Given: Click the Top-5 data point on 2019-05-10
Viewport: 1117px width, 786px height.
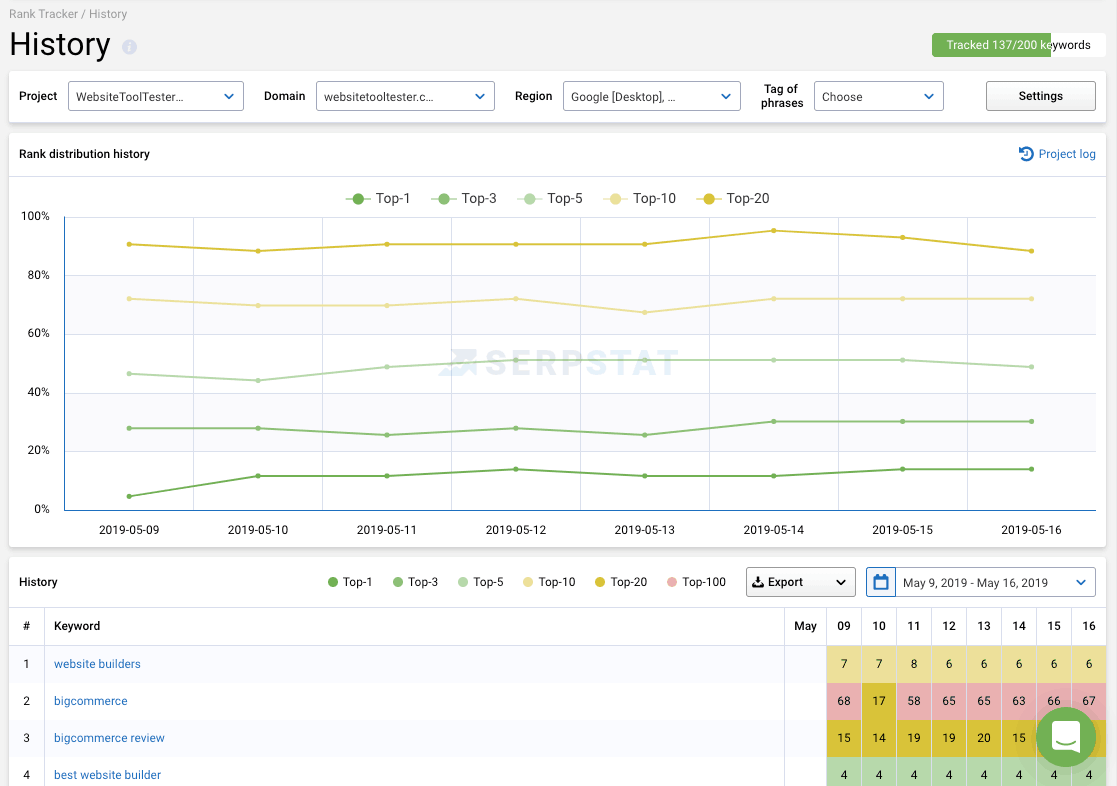Looking at the screenshot, I should 258,381.
